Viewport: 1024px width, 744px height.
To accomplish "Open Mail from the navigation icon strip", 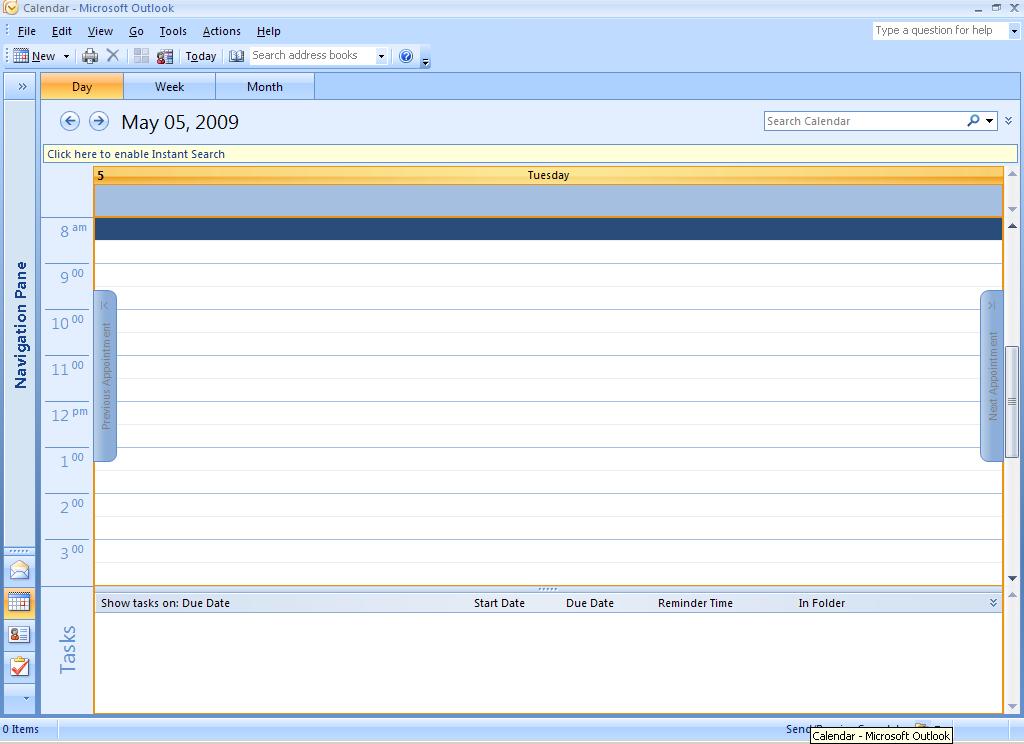I will coord(19,570).
